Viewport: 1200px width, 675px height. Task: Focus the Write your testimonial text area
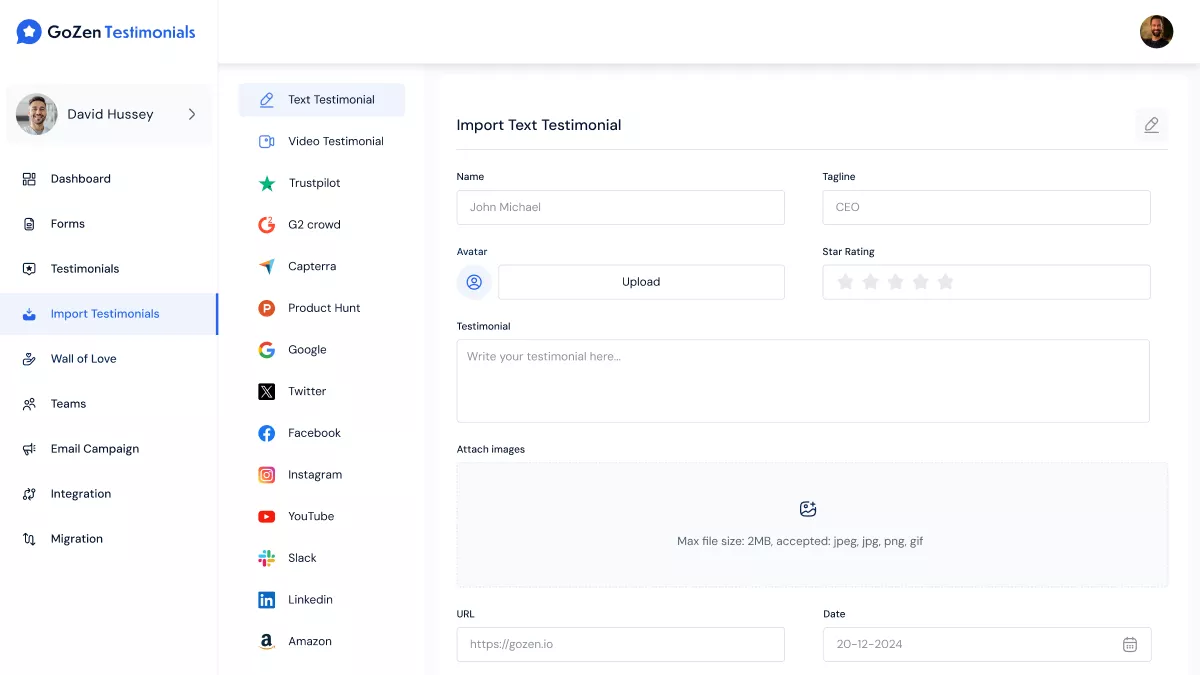tap(802, 381)
